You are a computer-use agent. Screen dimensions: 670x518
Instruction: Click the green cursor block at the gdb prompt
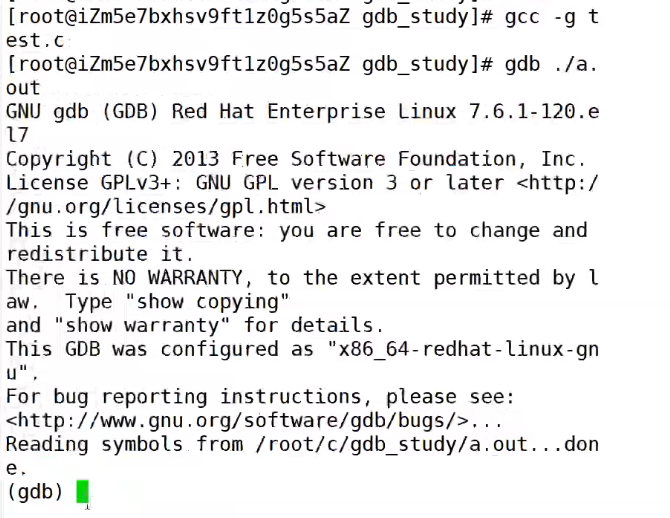point(83,492)
